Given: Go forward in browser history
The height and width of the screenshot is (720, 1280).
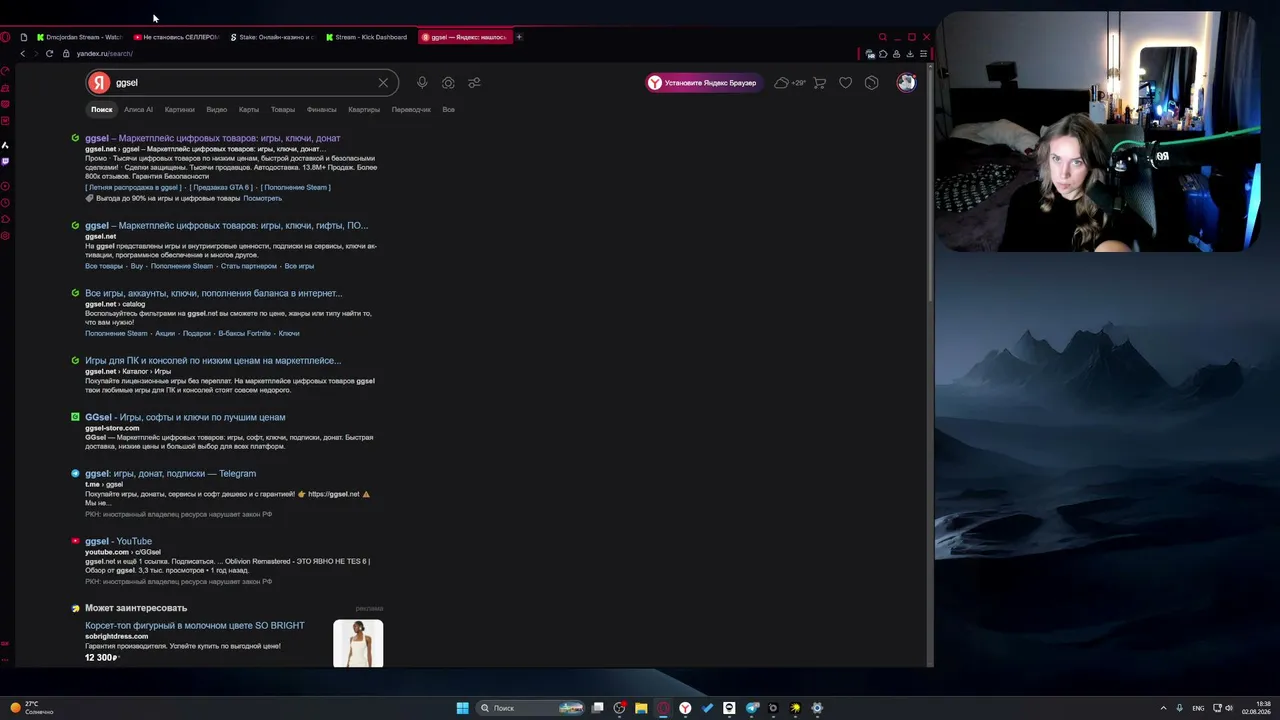Looking at the screenshot, I should pyautogui.click(x=35, y=53).
